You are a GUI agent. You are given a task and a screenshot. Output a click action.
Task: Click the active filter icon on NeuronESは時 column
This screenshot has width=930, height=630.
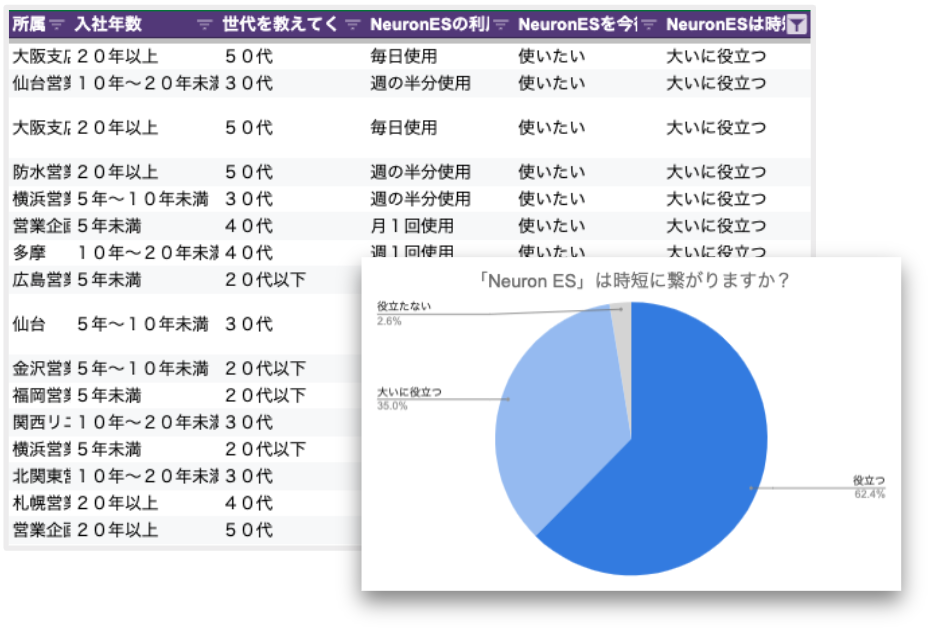click(797, 24)
